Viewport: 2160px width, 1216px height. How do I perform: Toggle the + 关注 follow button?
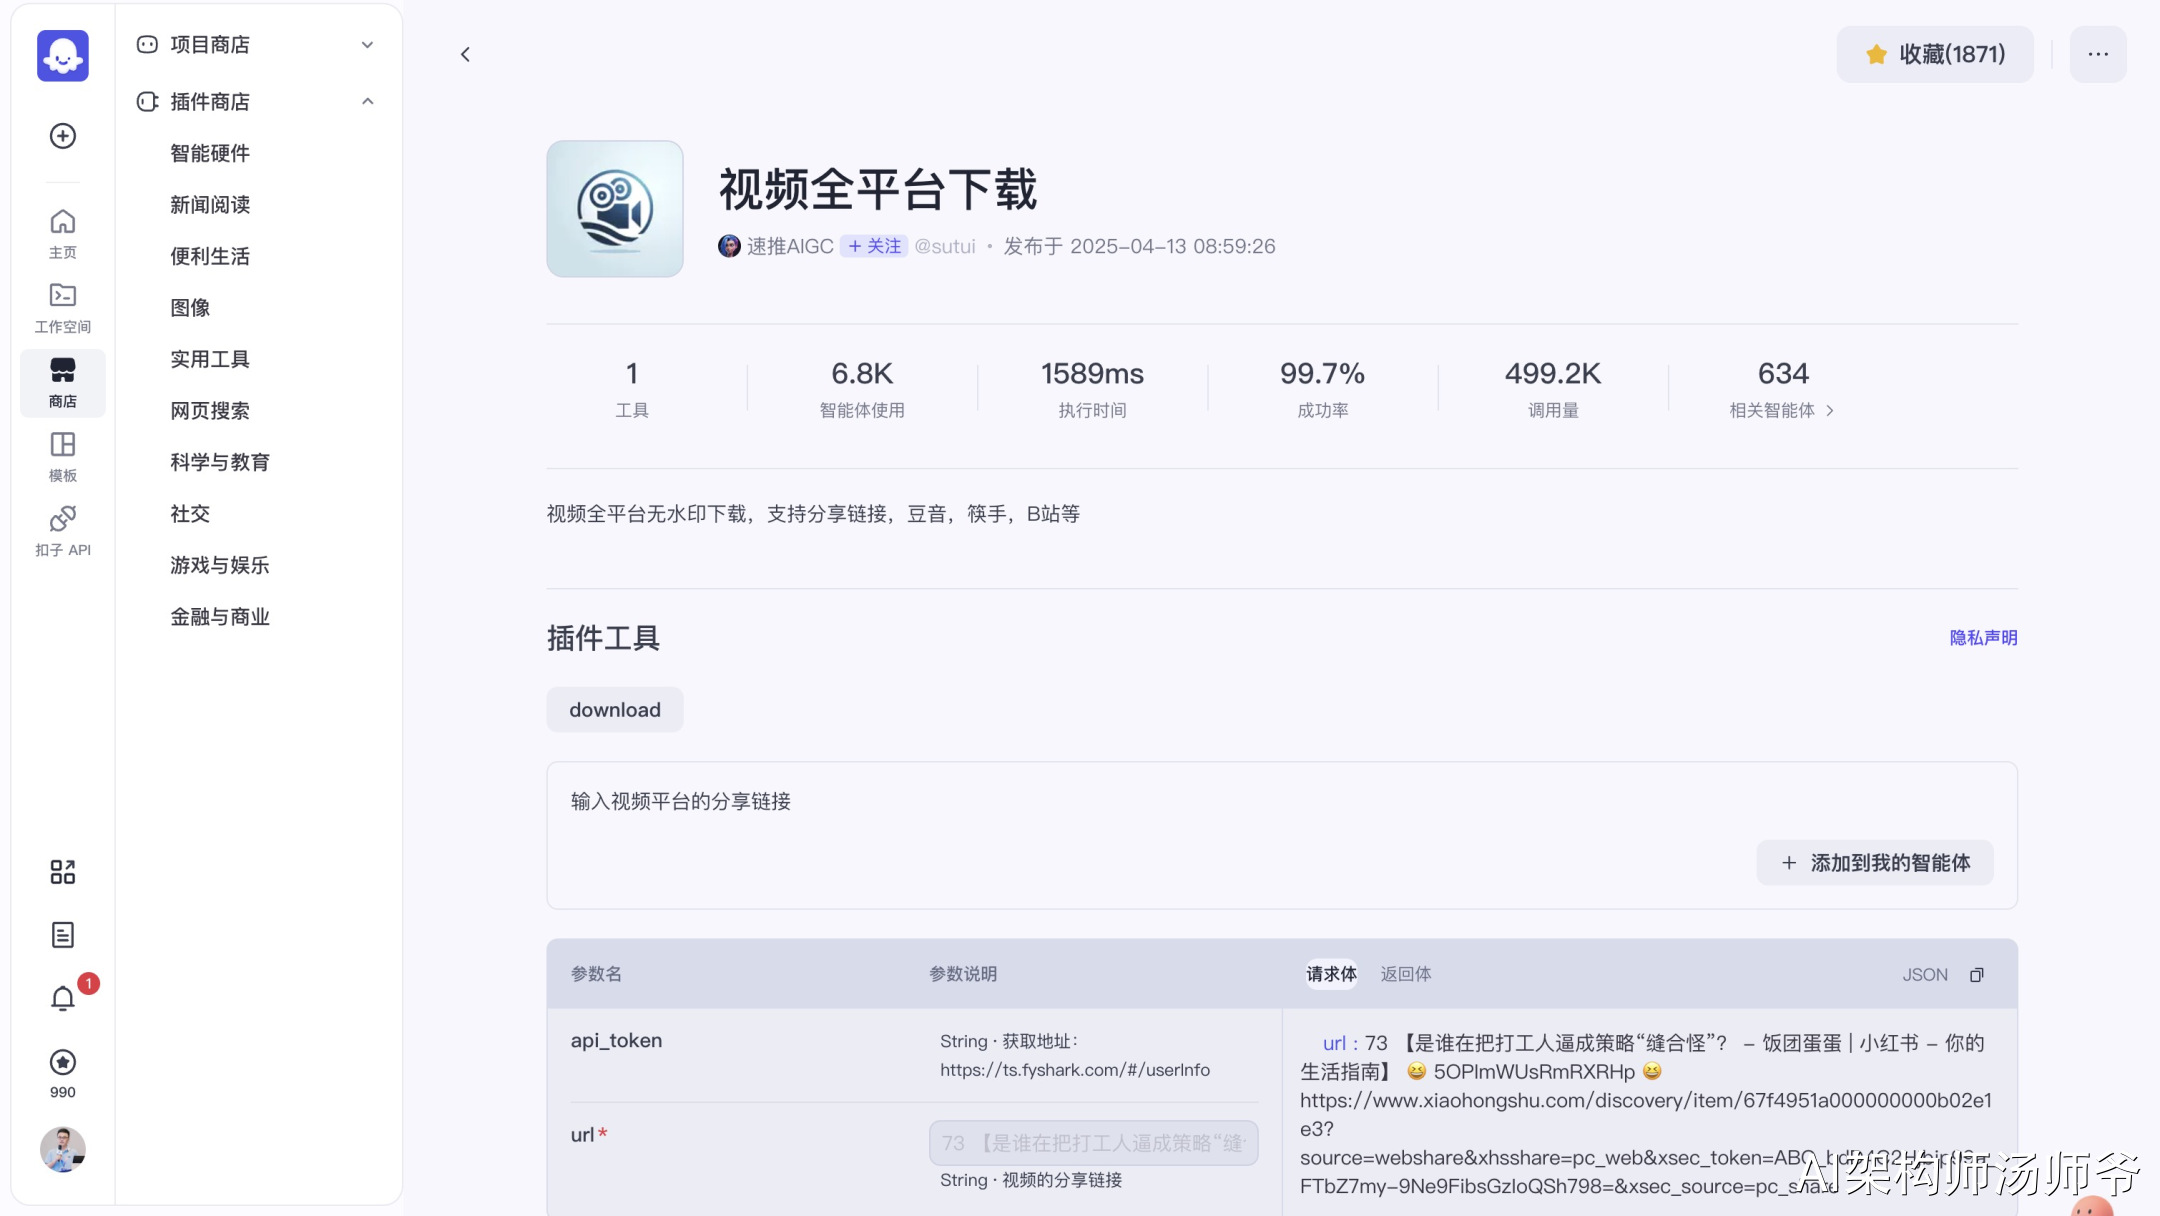(874, 246)
